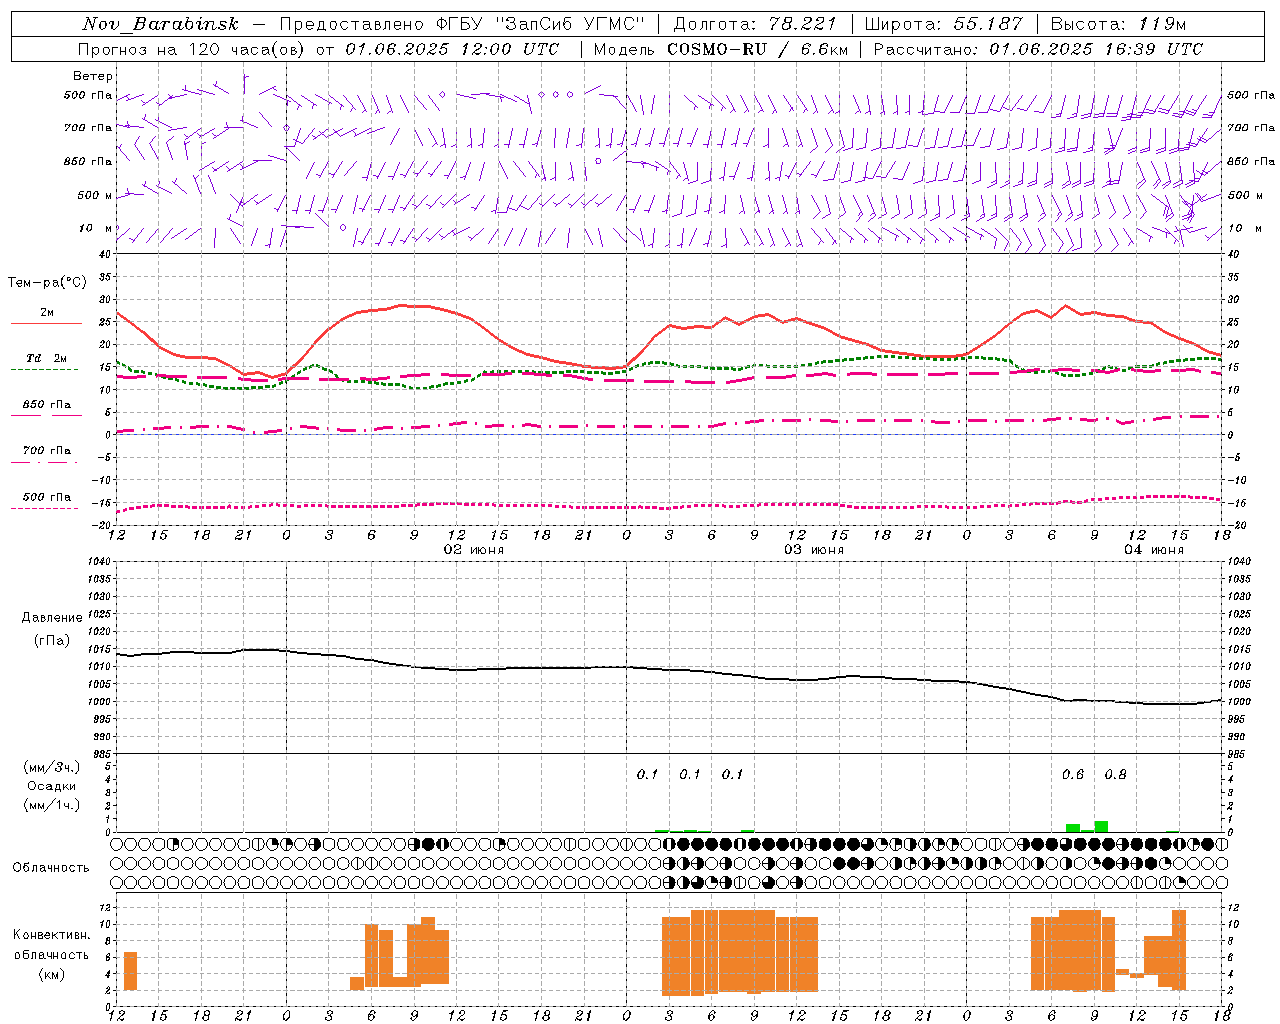The height and width of the screenshot is (1024, 1280).
Task: Click the Конвективн. convective cloud label
Action: 51,935
